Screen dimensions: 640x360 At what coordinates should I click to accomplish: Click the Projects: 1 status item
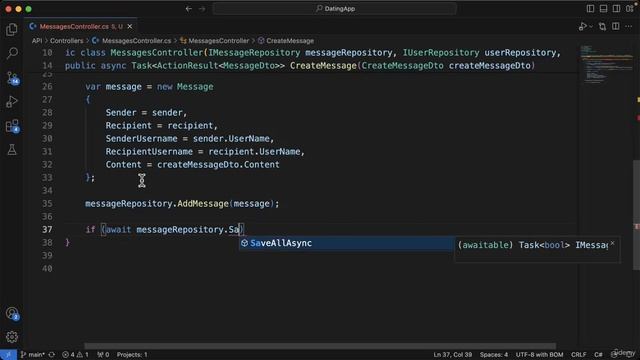[x=132, y=355]
